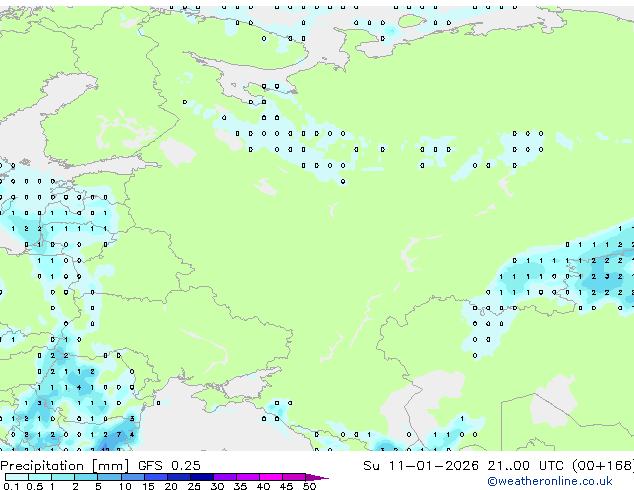
Task: Select the 25–30 mm dark blue legend swatch
Action: [201, 477]
